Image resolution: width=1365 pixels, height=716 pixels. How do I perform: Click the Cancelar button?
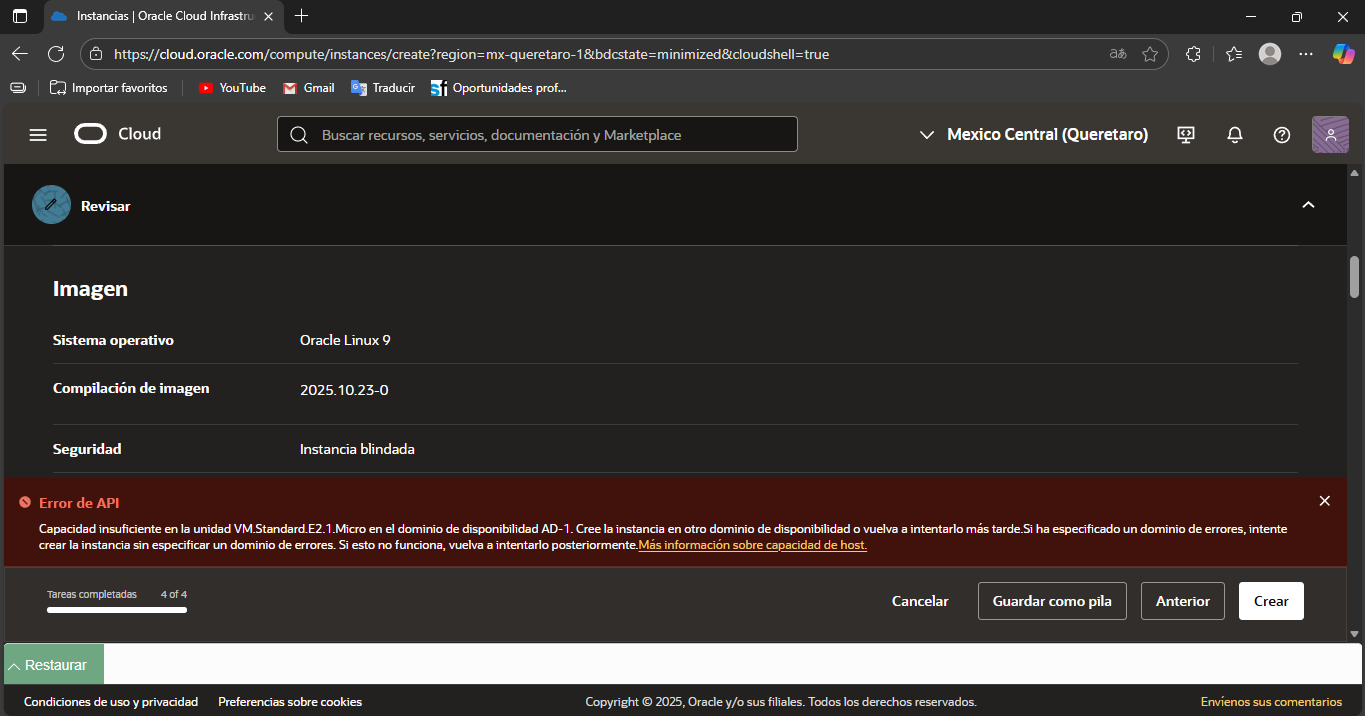[x=920, y=601]
